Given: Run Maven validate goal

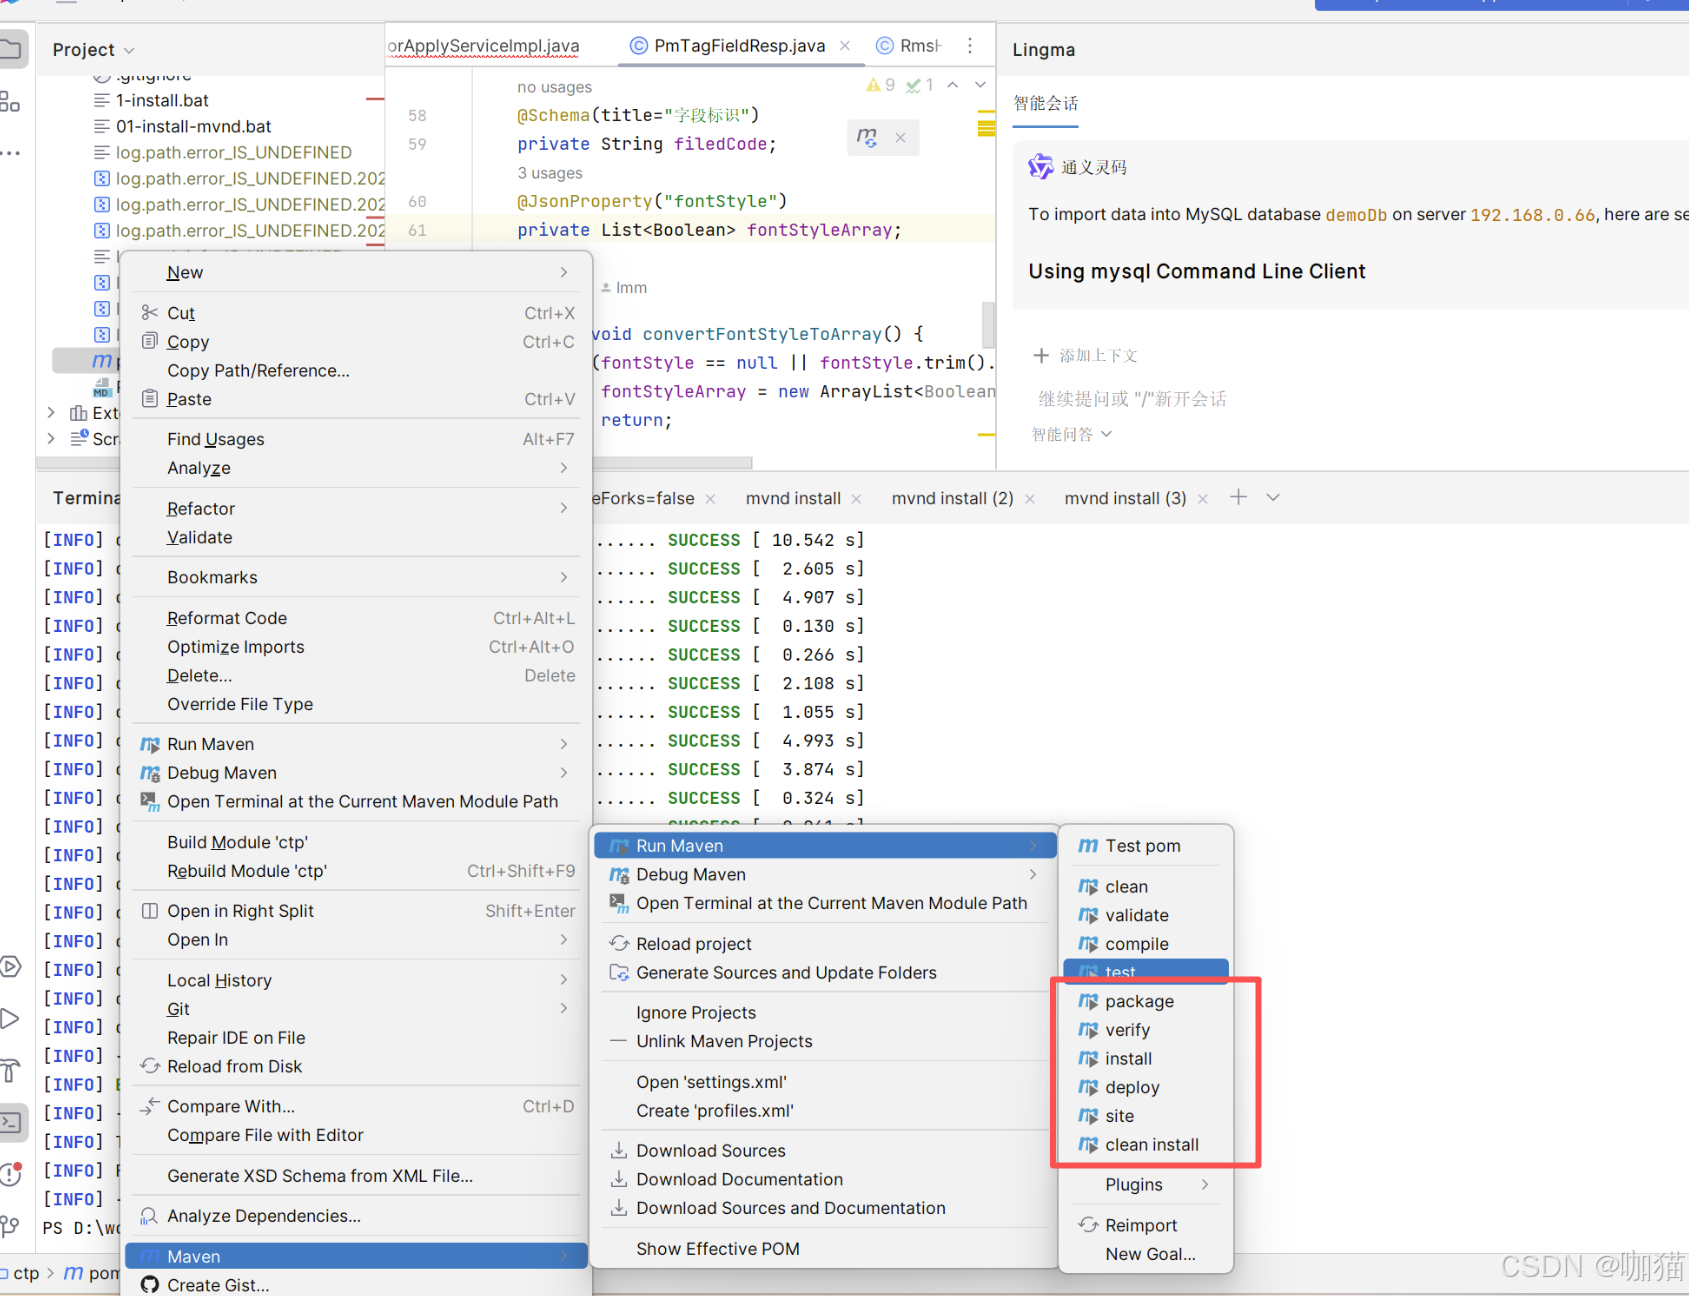Looking at the screenshot, I should point(1146,915).
